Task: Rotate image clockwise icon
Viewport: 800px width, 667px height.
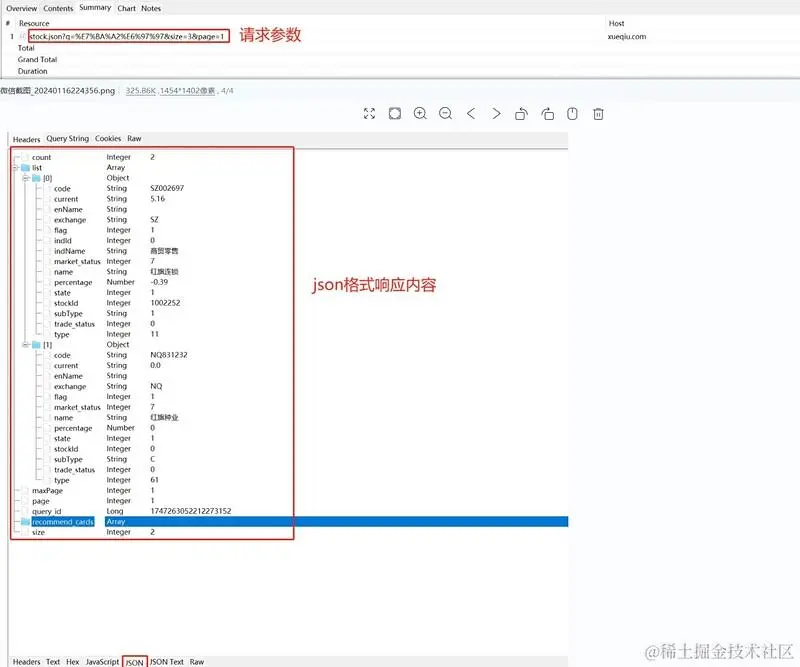Action: pyautogui.click(x=547, y=113)
